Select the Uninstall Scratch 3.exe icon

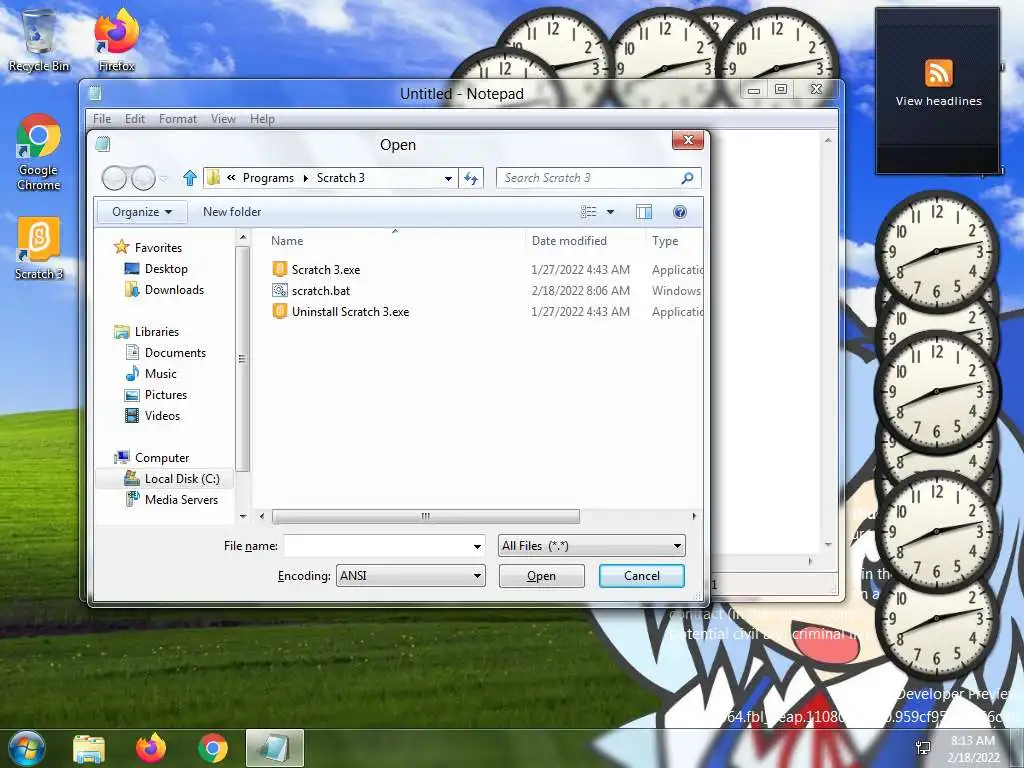click(x=280, y=311)
